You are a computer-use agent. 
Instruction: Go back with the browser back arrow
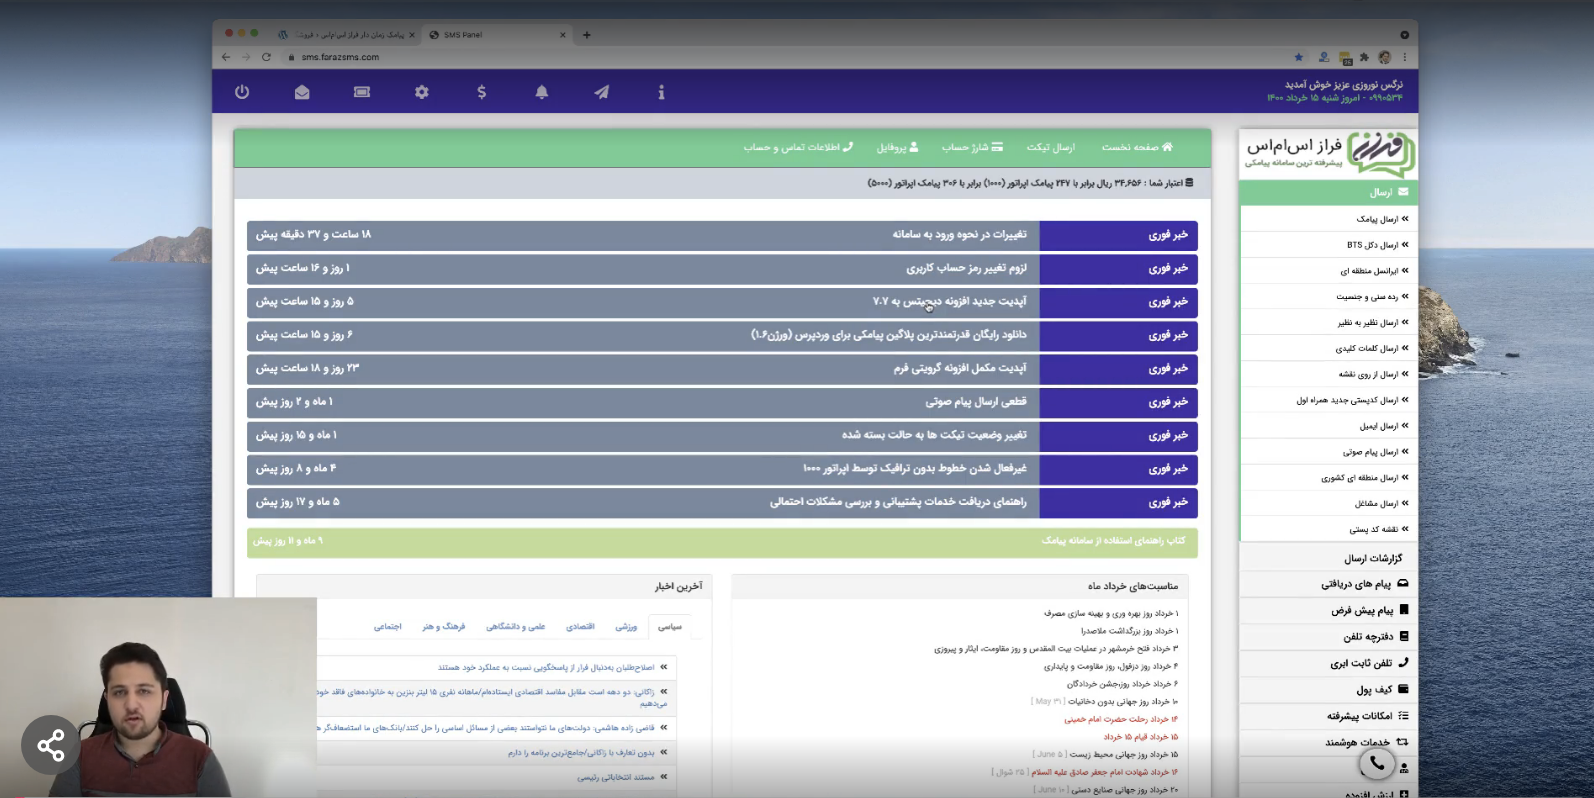[226, 57]
